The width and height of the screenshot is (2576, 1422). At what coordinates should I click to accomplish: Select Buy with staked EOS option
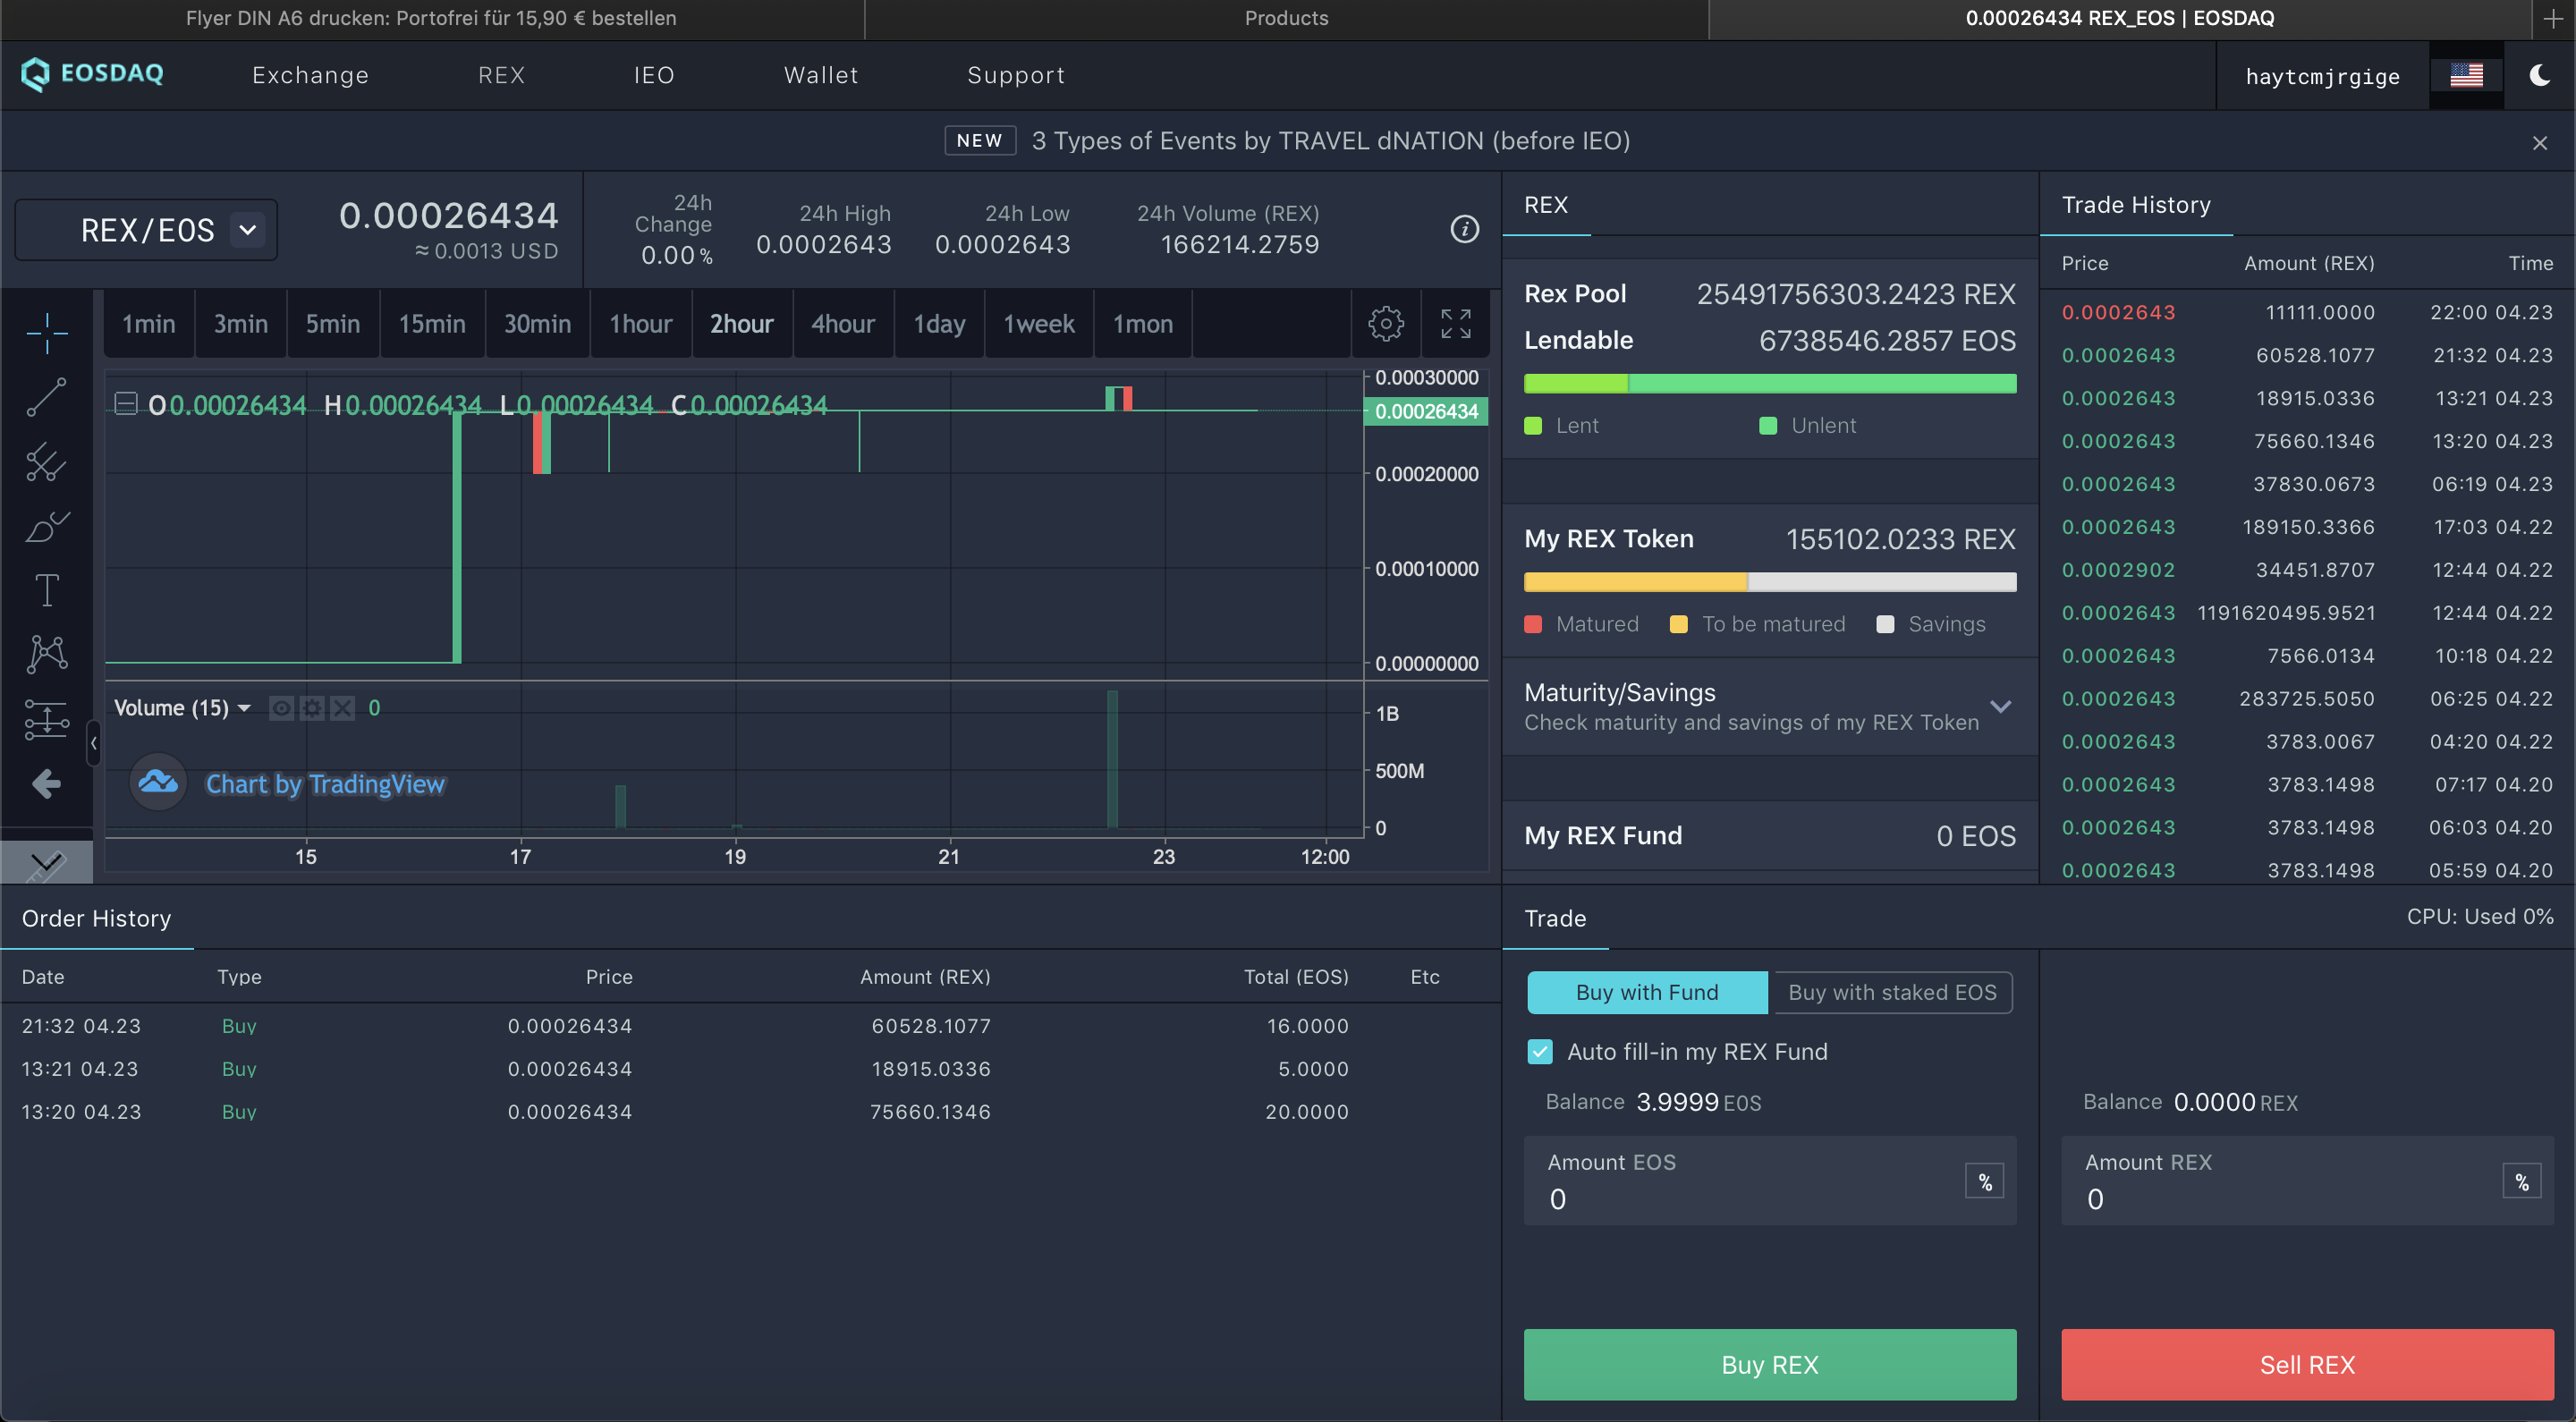tap(1892, 992)
